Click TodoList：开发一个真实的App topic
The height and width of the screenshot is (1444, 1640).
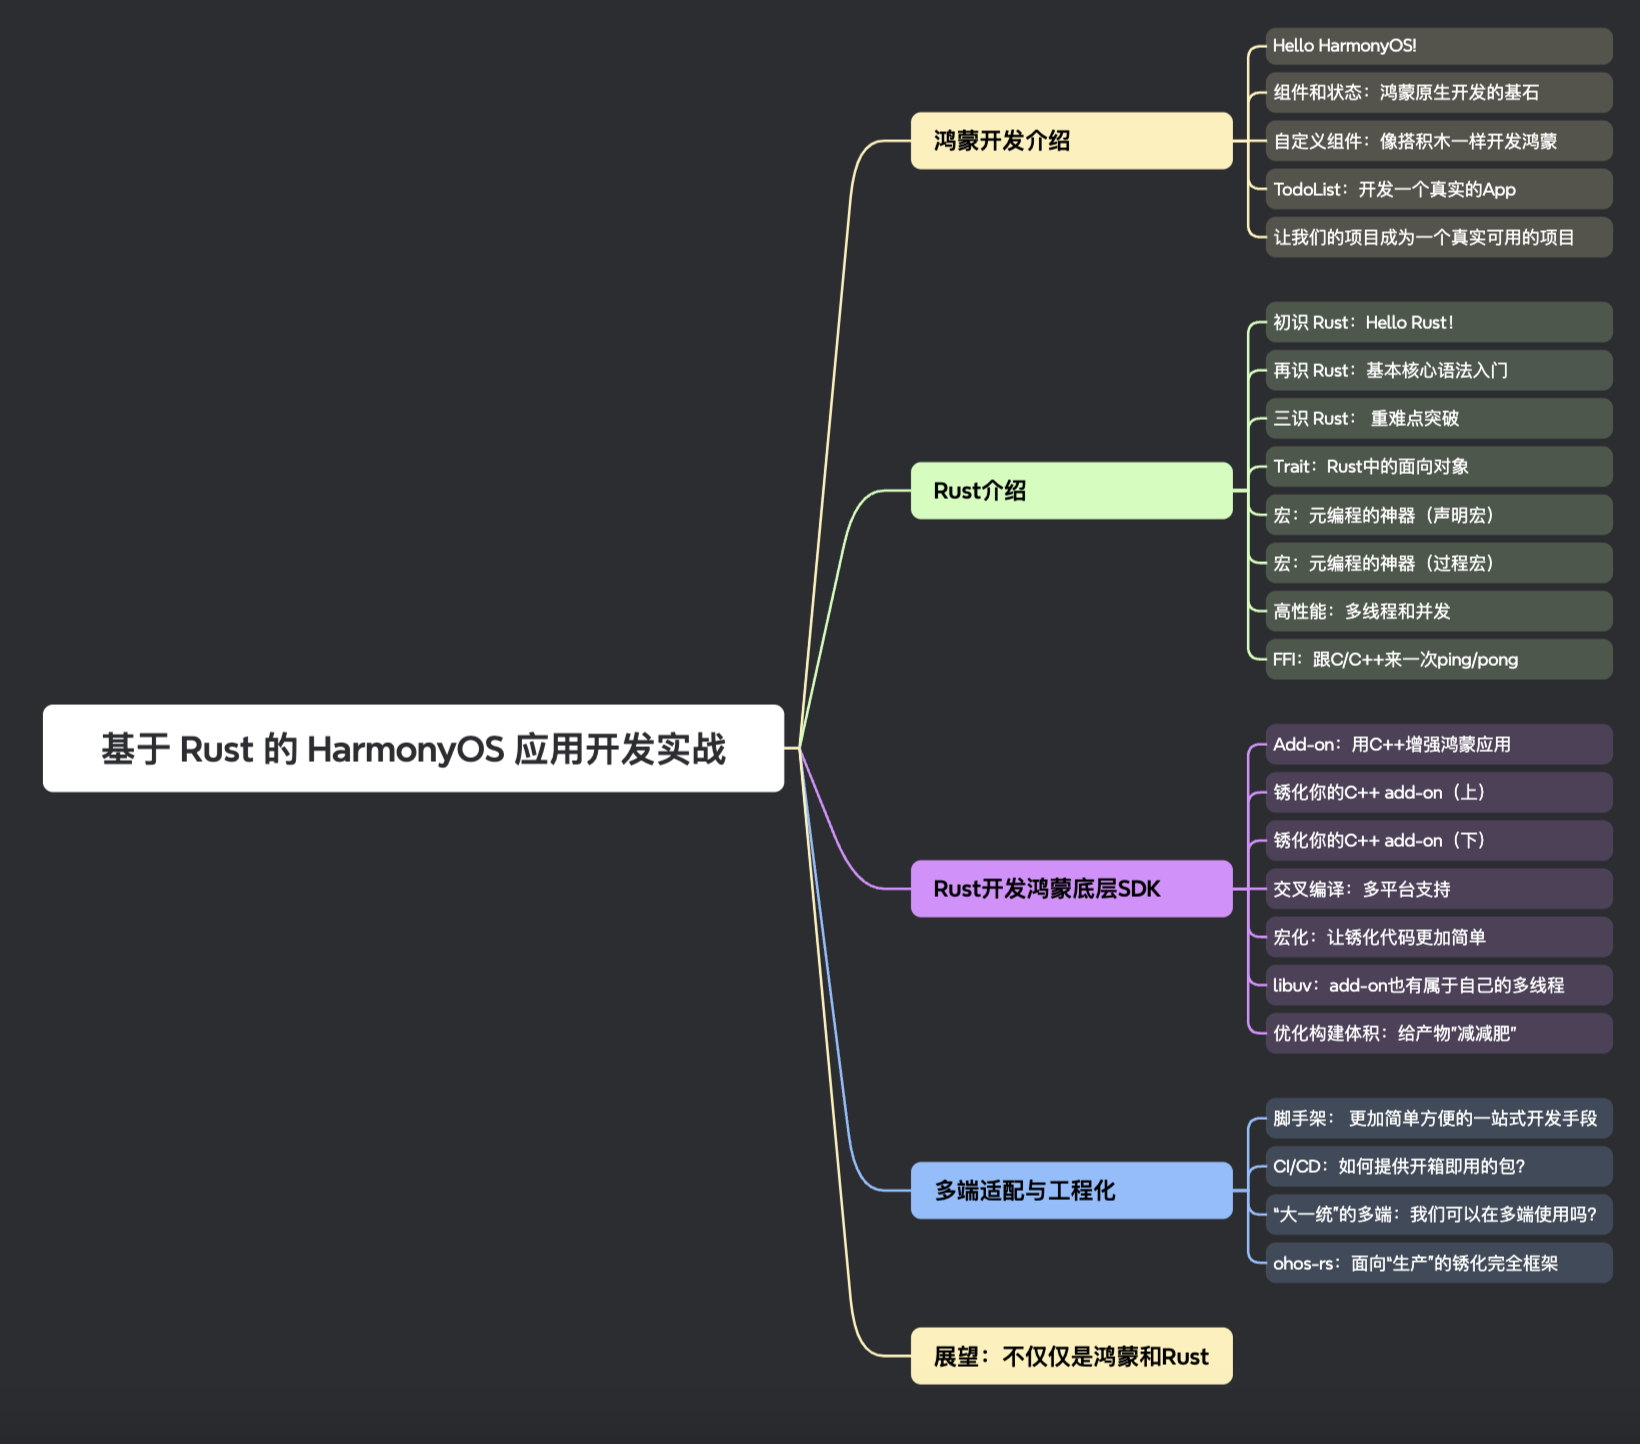[1439, 189]
